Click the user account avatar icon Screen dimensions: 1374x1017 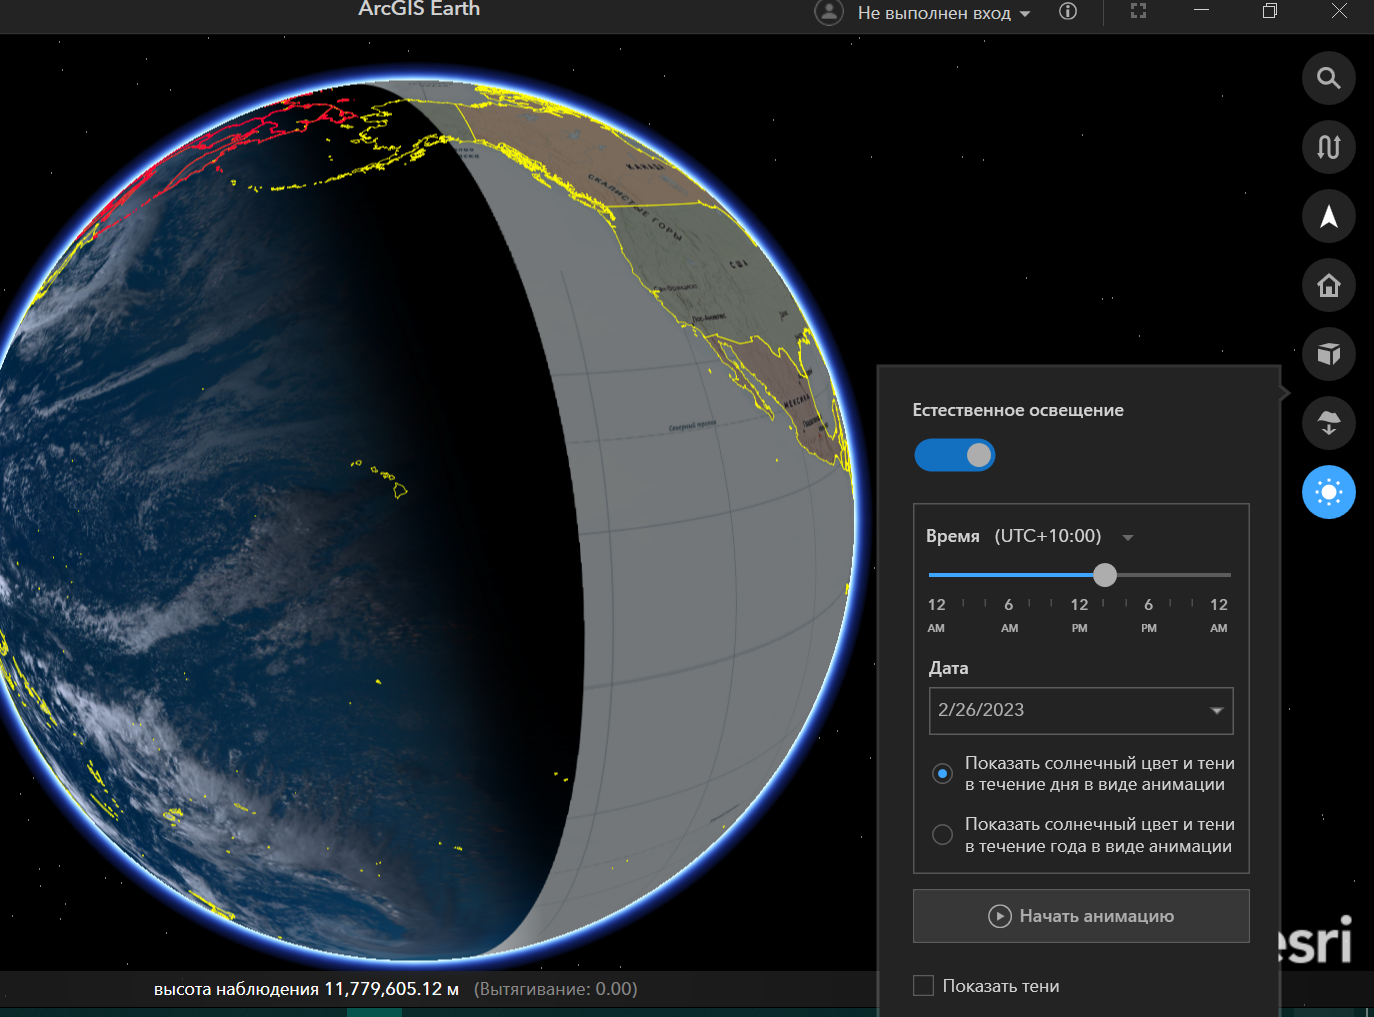pyautogui.click(x=829, y=12)
